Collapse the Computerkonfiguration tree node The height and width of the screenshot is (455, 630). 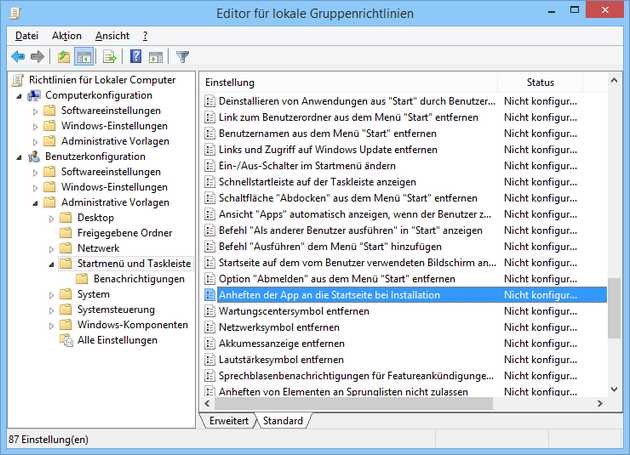click(x=19, y=95)
